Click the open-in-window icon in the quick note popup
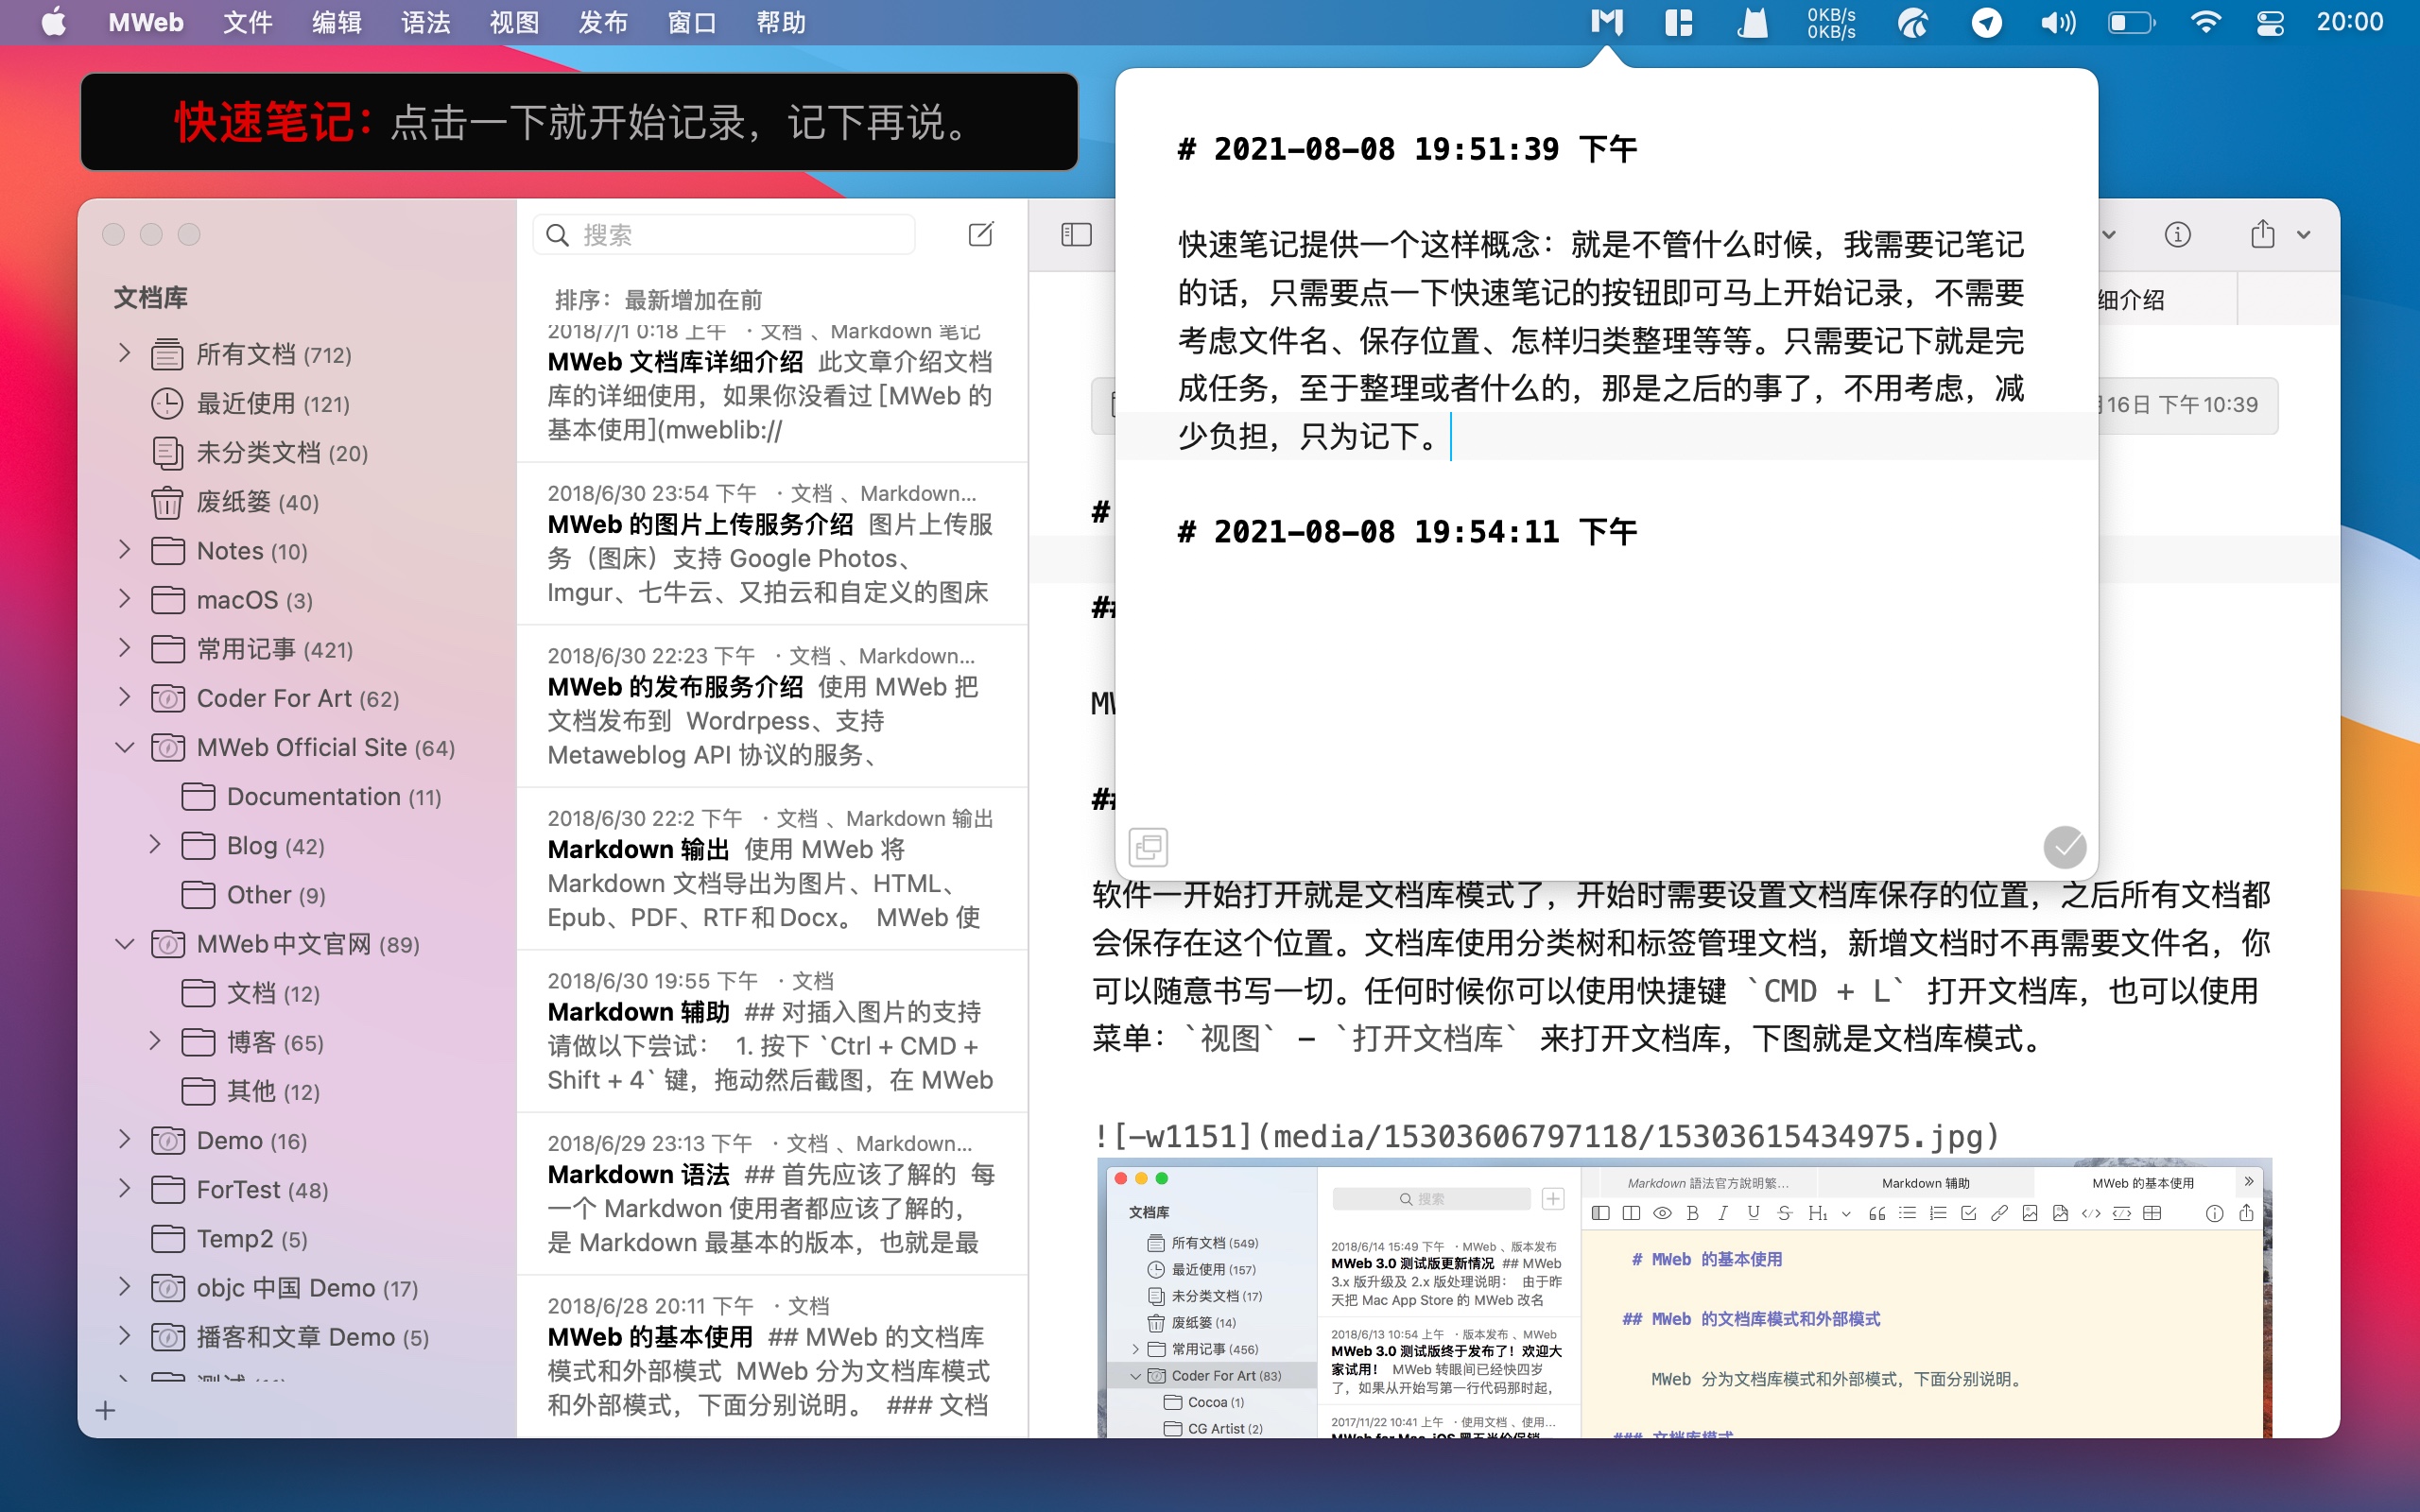 click(1148, 847)
